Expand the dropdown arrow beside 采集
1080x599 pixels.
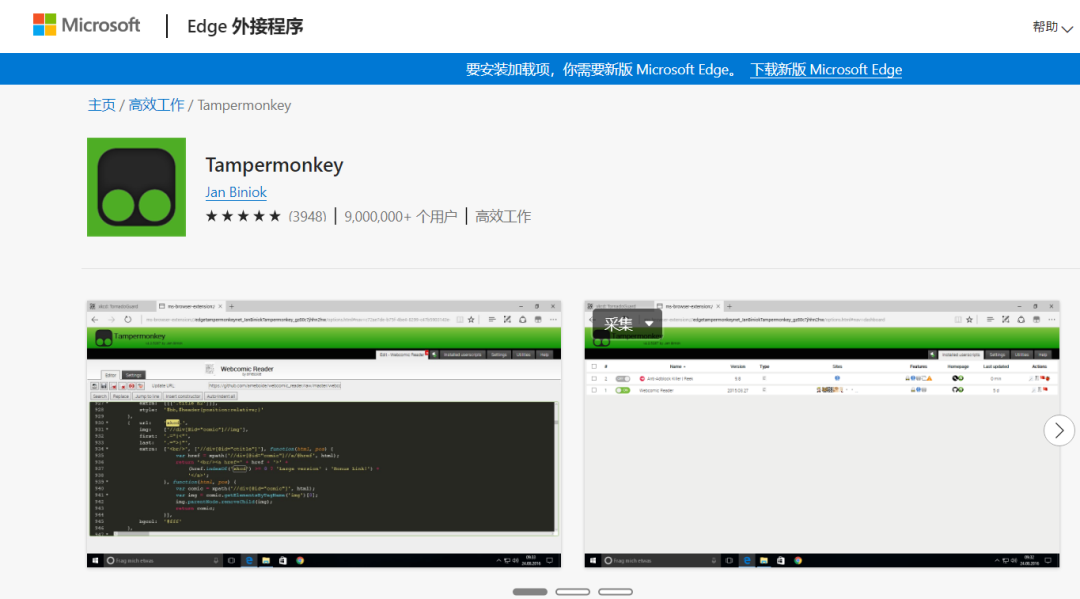tap(649, 324)
